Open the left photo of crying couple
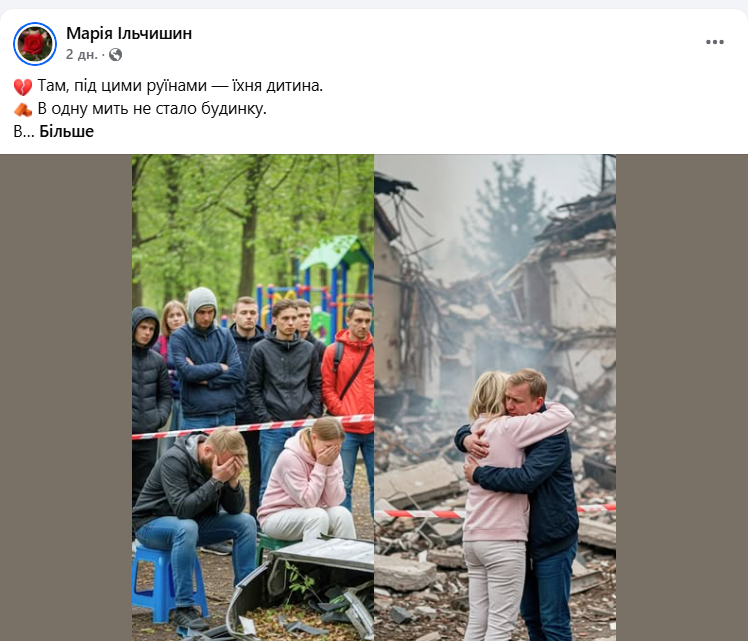This screenshot has width=748, height=641. pyautogui.click(x=253, y=397)
